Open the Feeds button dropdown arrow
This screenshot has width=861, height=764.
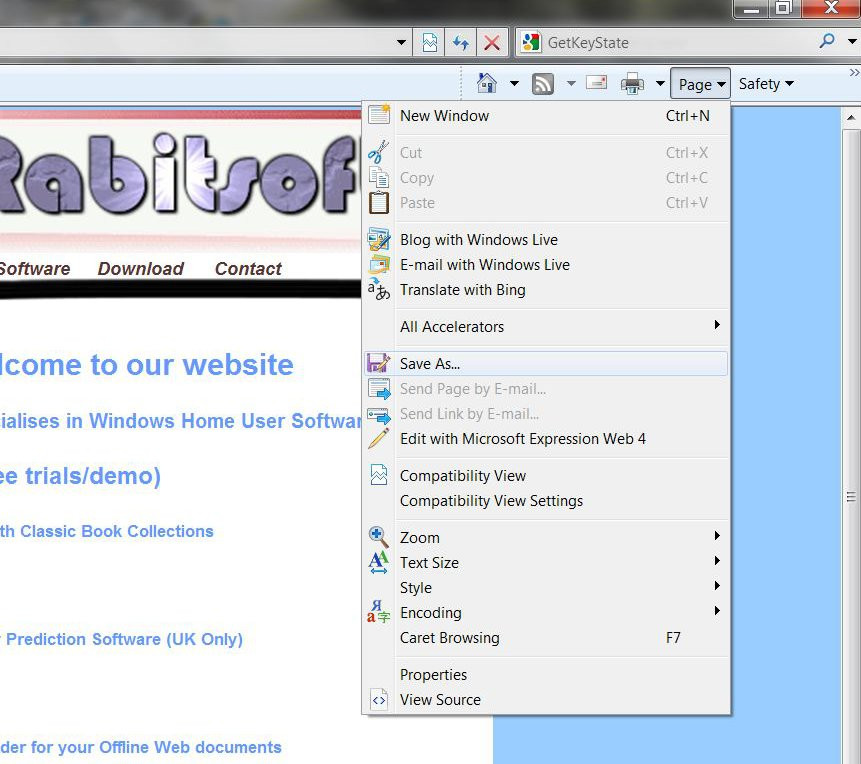572,83
